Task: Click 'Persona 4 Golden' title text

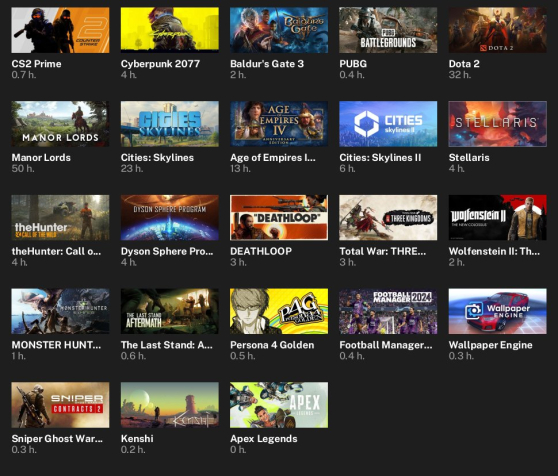Action: 272,345
